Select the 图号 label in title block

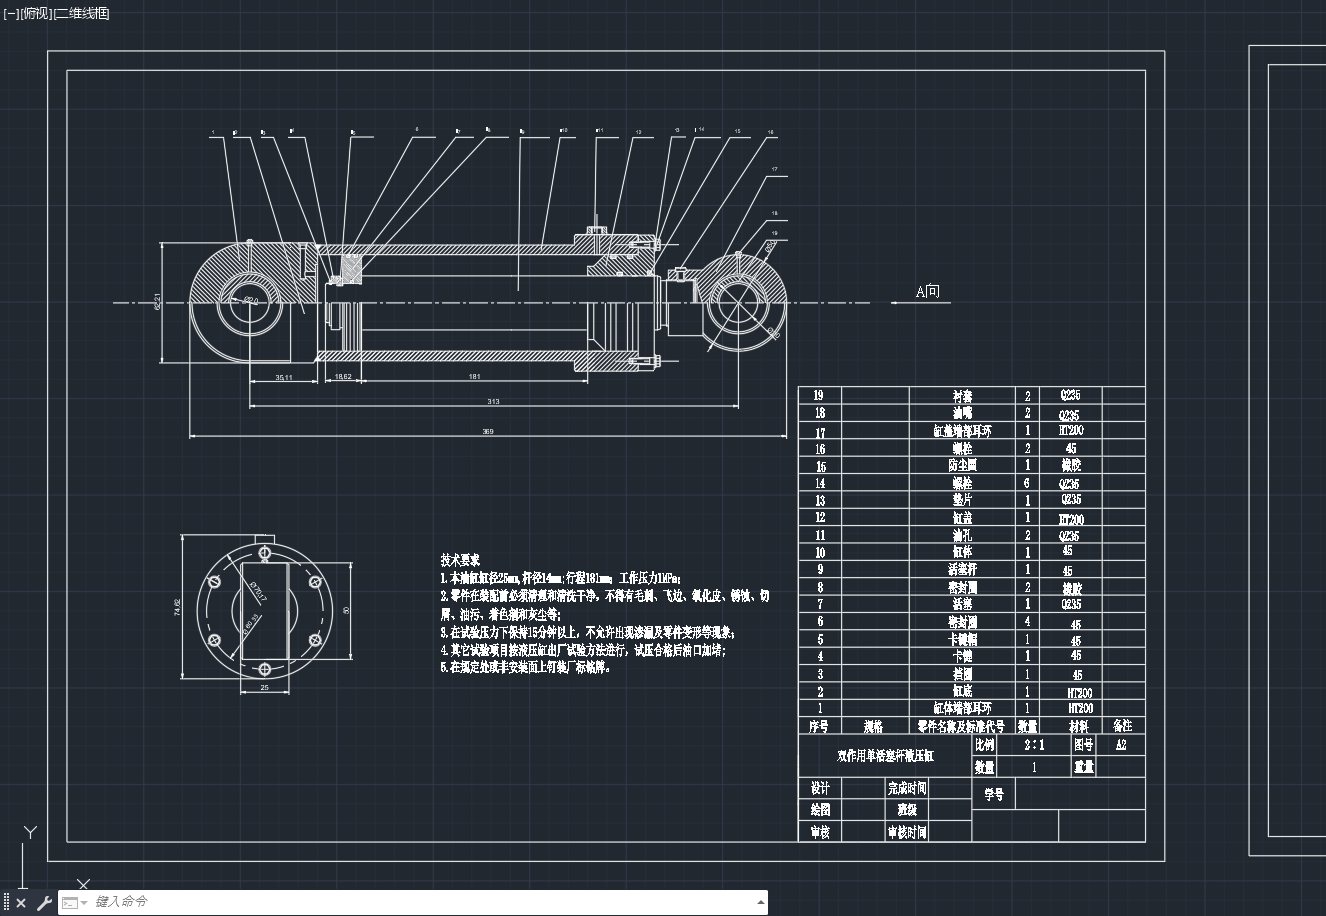point(1083,745)
